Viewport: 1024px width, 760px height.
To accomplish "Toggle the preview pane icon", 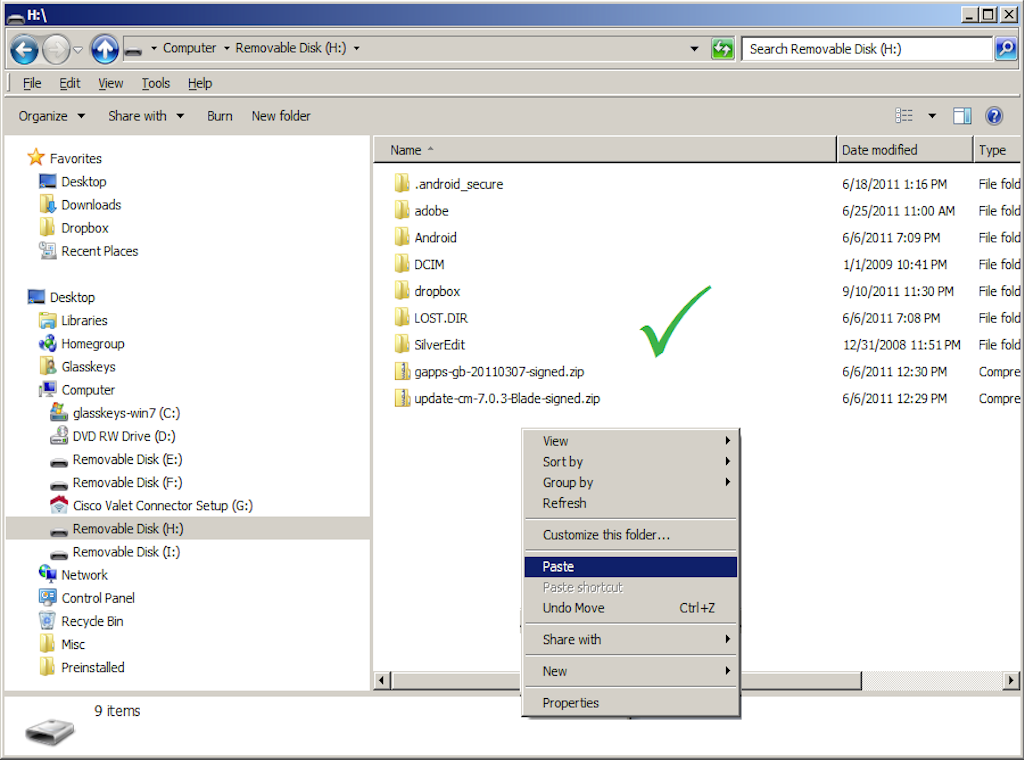I will click(x=962, y=116).
